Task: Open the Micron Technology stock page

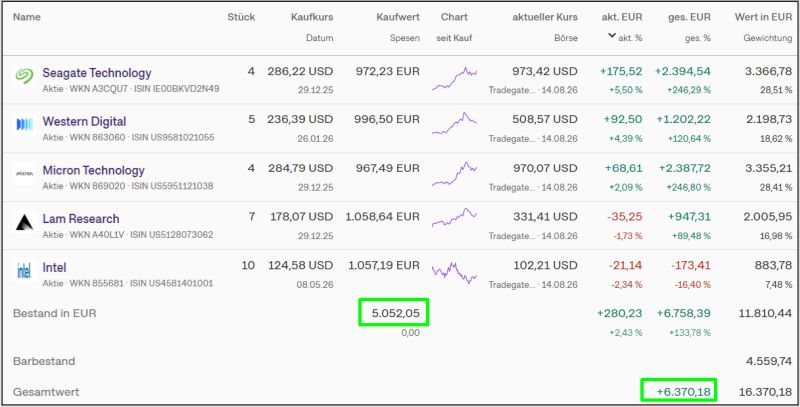Action: click(93, 170)
